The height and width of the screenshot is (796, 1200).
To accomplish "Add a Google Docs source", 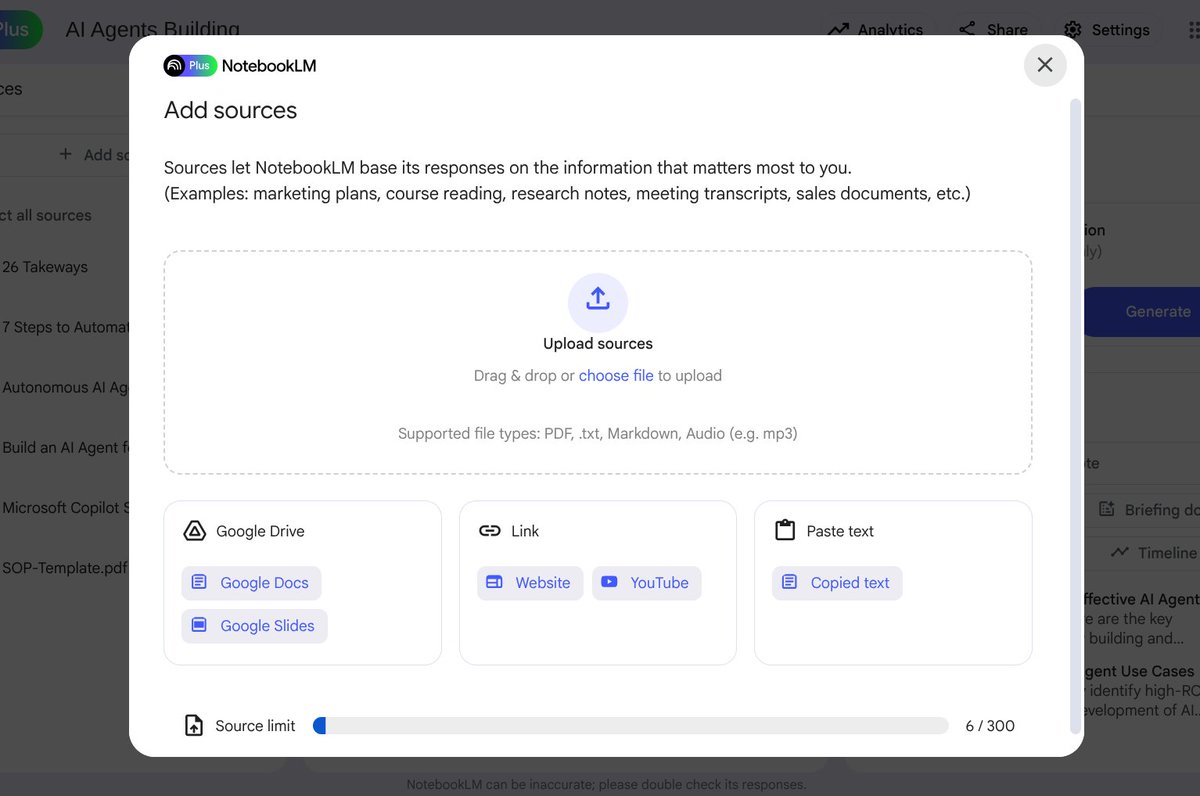I will pos(251,583).
